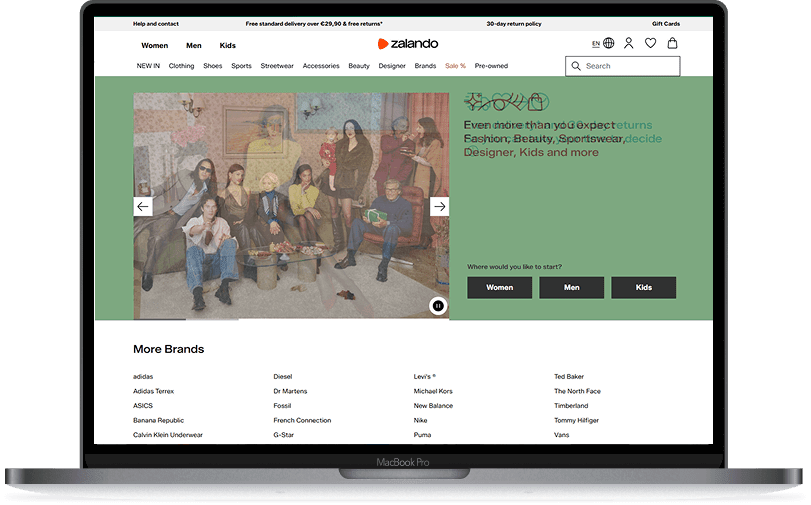Image resolution: width=811 pixels, height=505 pixels.
Task: Click the hero family photo
Action: pos(291,206)
